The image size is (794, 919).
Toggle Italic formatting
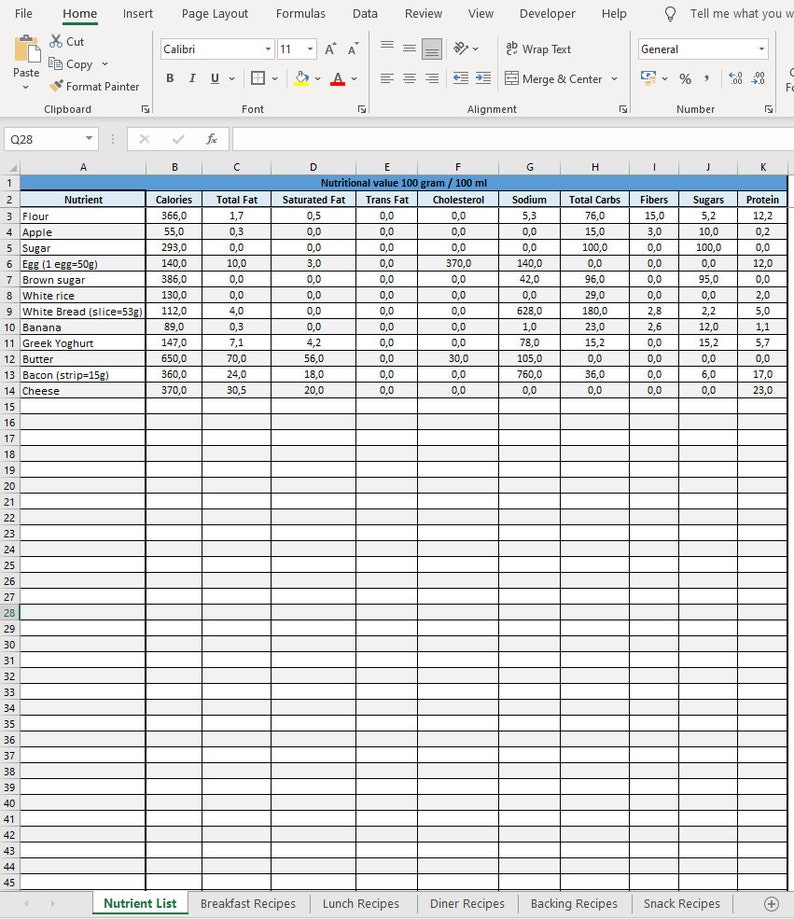192,78
